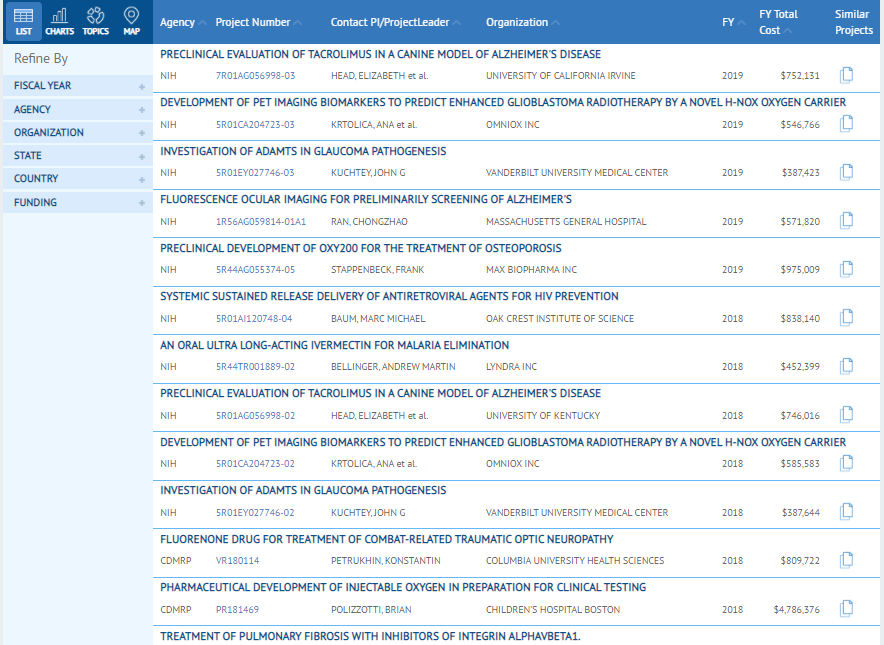Open project number 5R01CA204723-03
The image size is (884, 645).
point(255,125)
